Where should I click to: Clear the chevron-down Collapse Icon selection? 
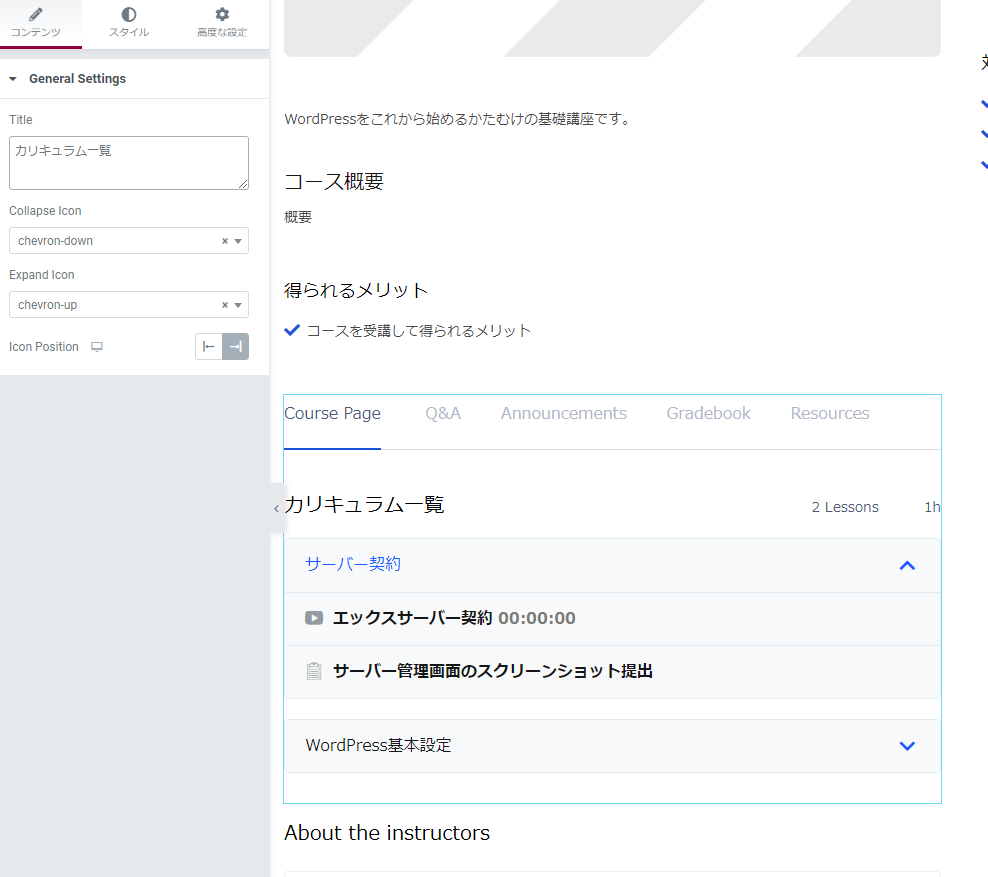(x=225, y=241)
